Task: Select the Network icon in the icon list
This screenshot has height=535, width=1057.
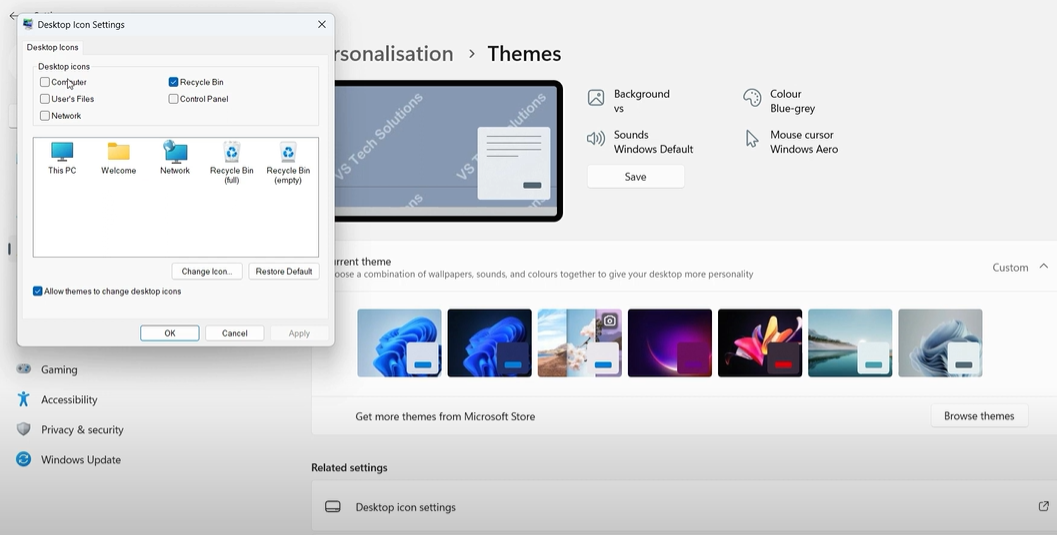Action: tap(175, 158)
